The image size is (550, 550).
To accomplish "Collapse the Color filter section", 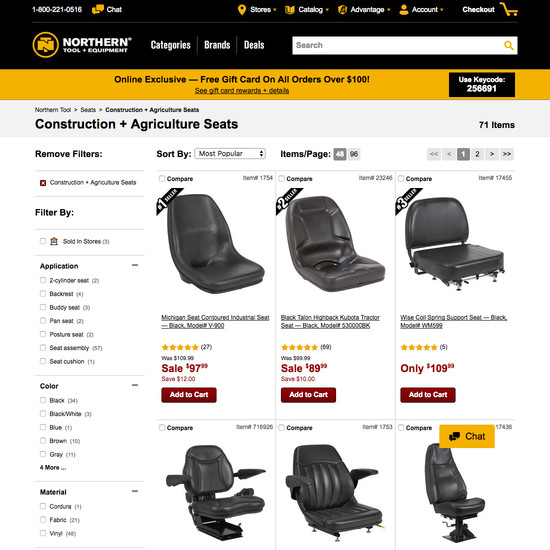I will pyautogui.click(x=135, y=385).
